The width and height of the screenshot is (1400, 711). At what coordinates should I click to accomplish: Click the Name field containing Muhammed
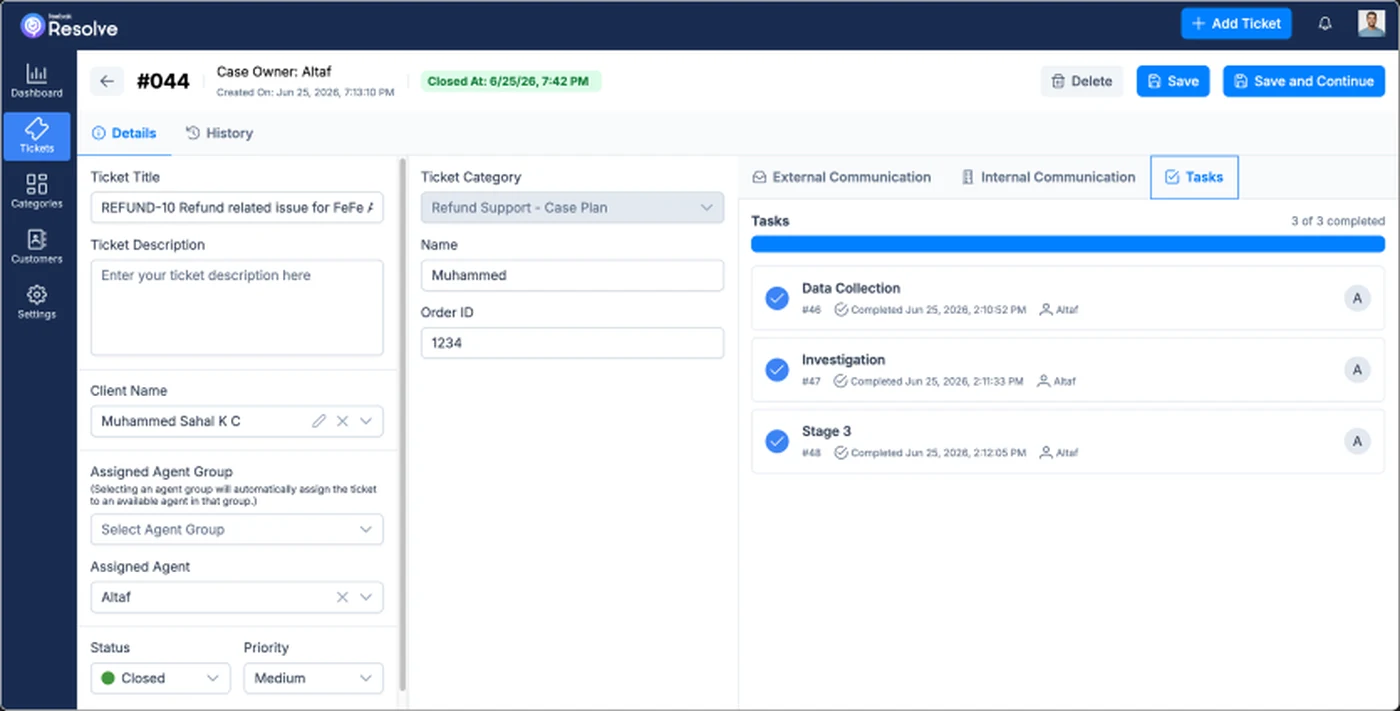(x=572, y=275)
